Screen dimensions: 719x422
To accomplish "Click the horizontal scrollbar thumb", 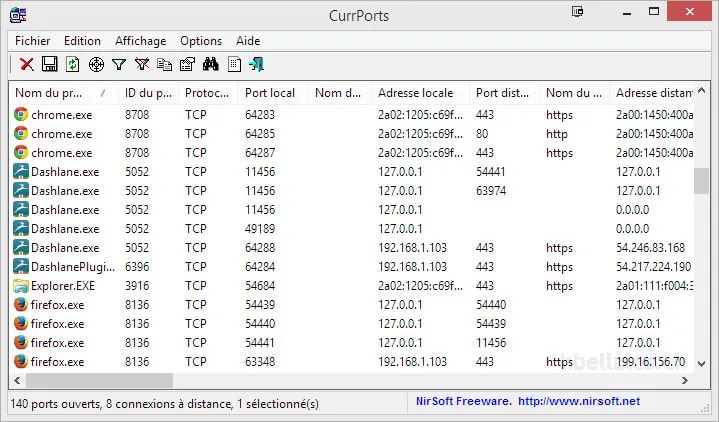I will pyautogui.click(x=99, y=380).
